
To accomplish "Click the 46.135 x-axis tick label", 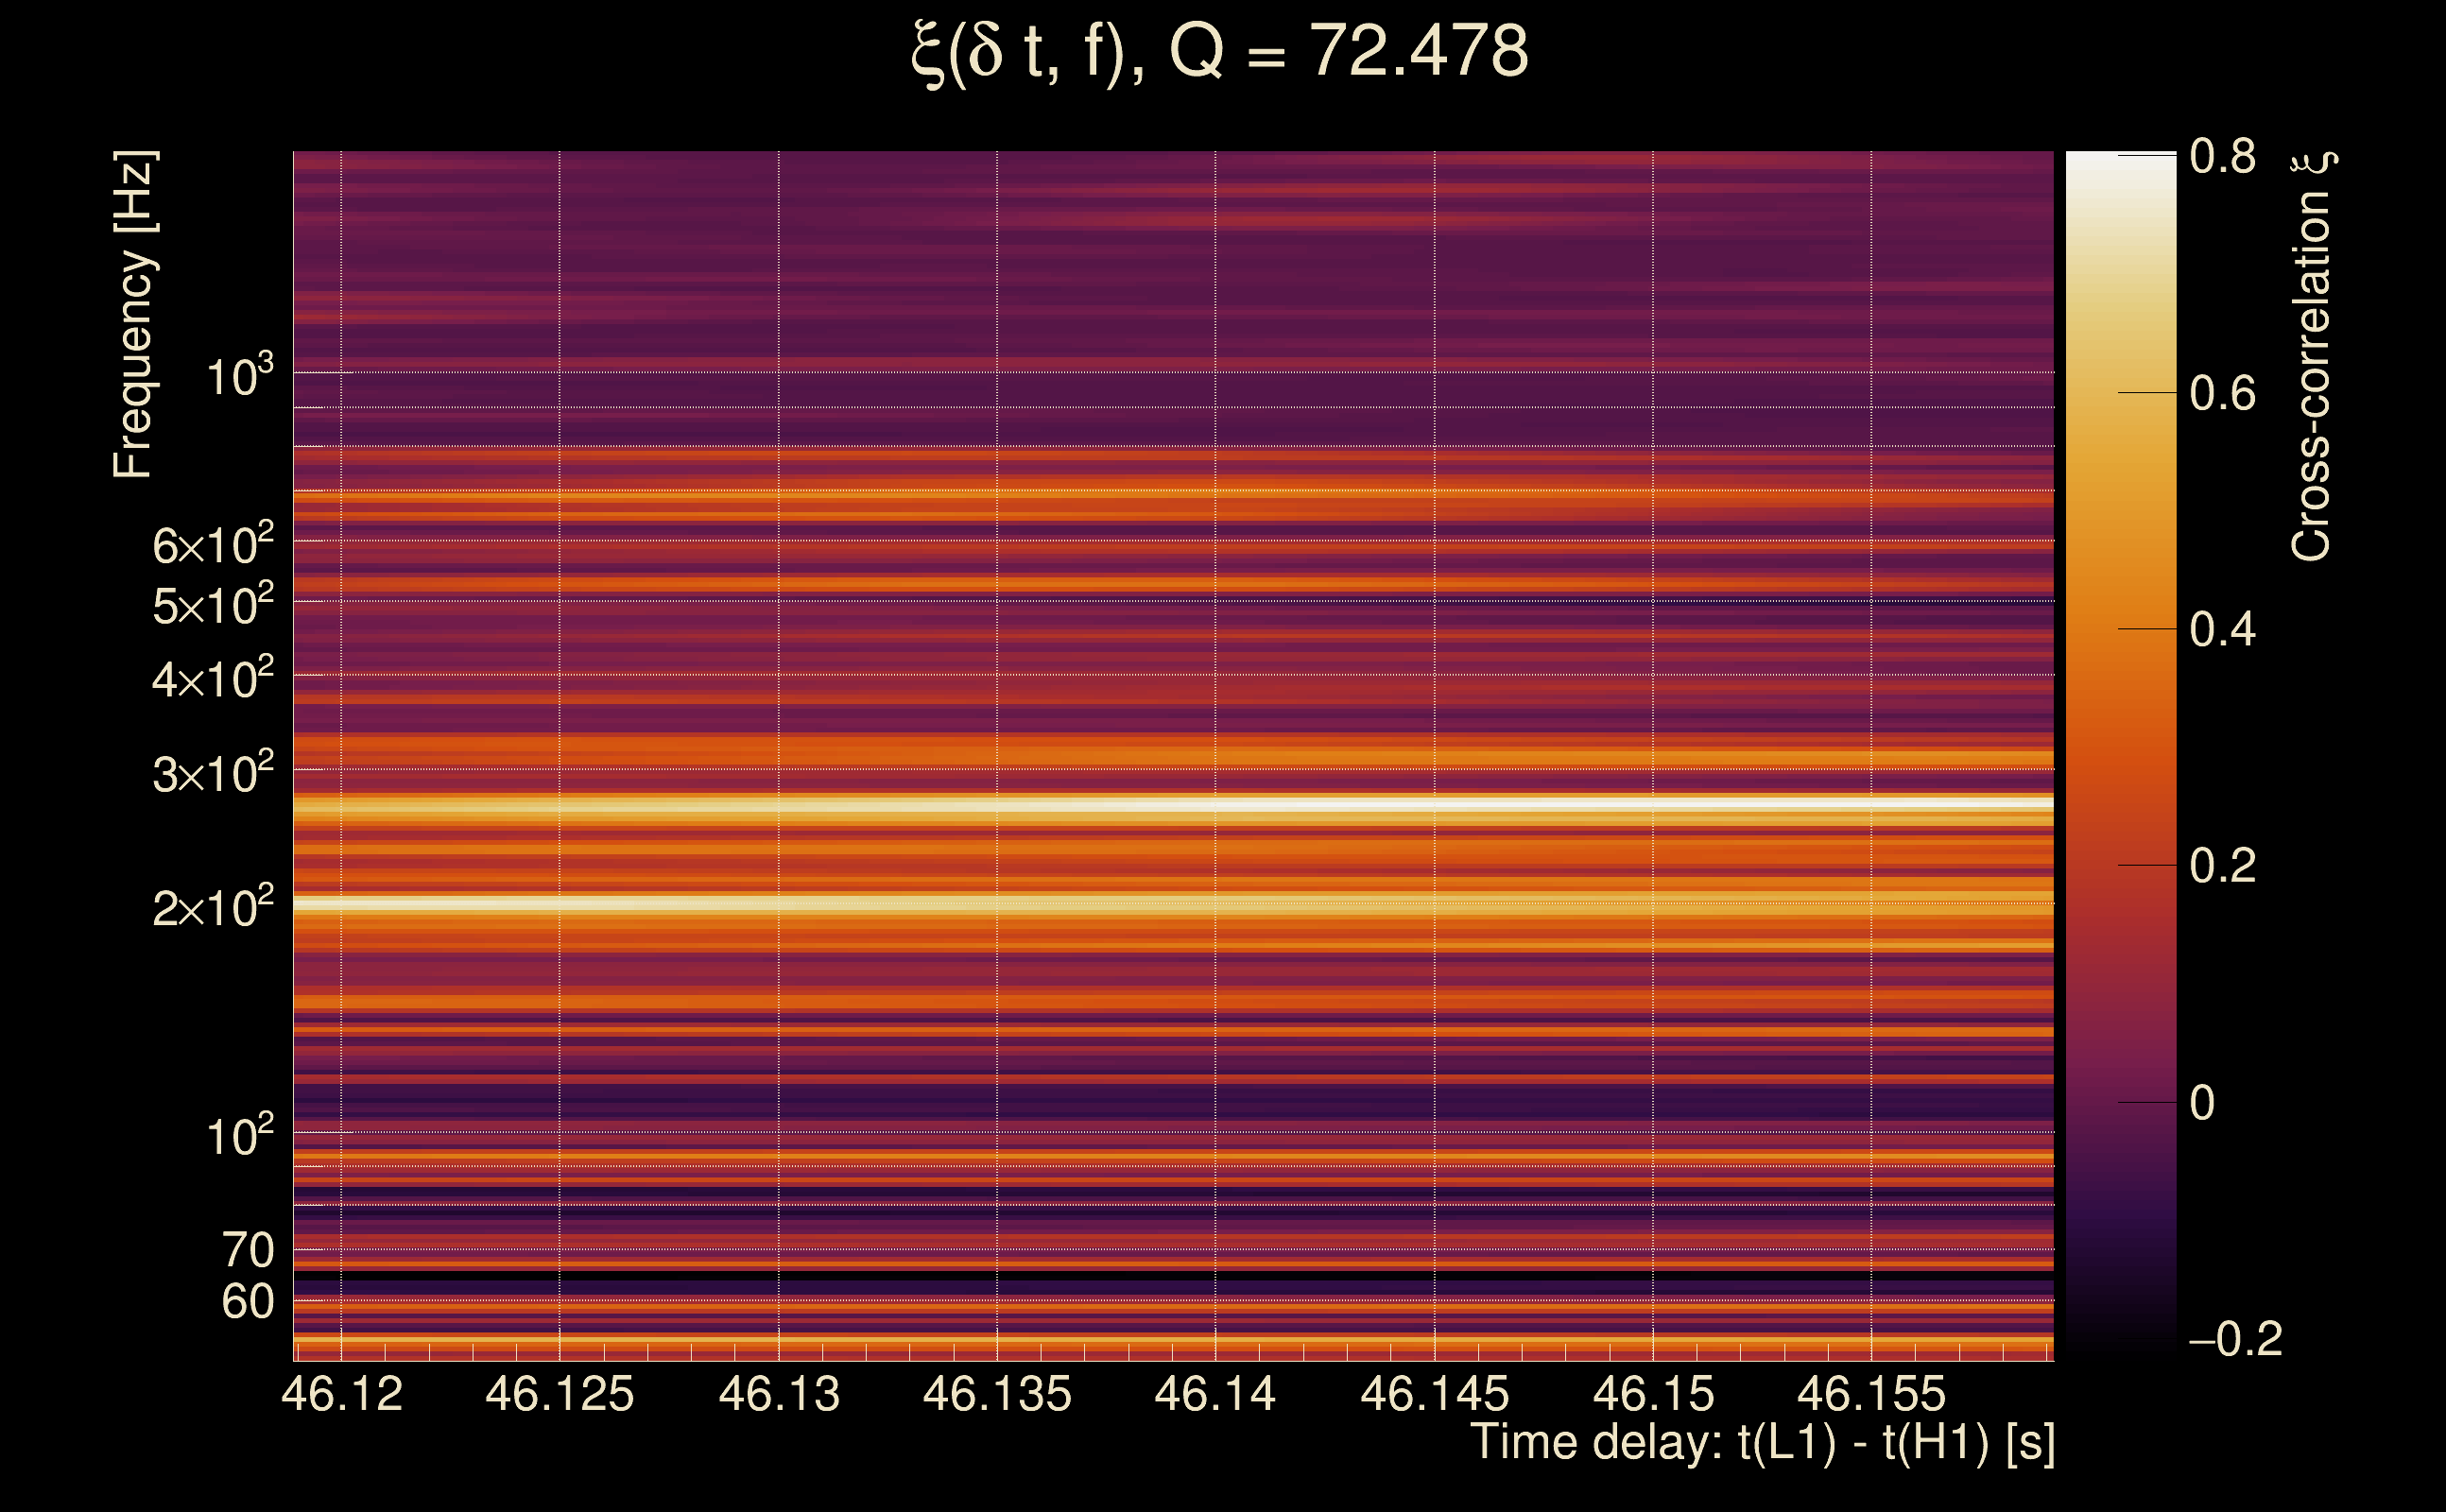I will (x=997, y=1394).
